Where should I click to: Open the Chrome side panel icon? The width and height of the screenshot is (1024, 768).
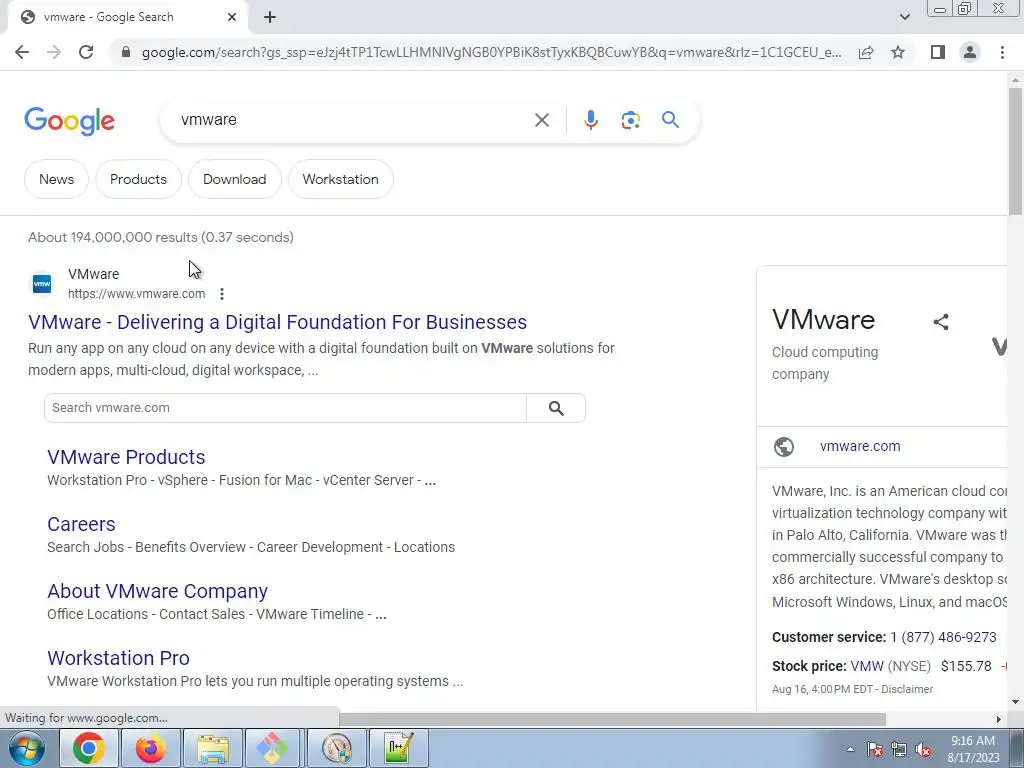tap(938, 52)
